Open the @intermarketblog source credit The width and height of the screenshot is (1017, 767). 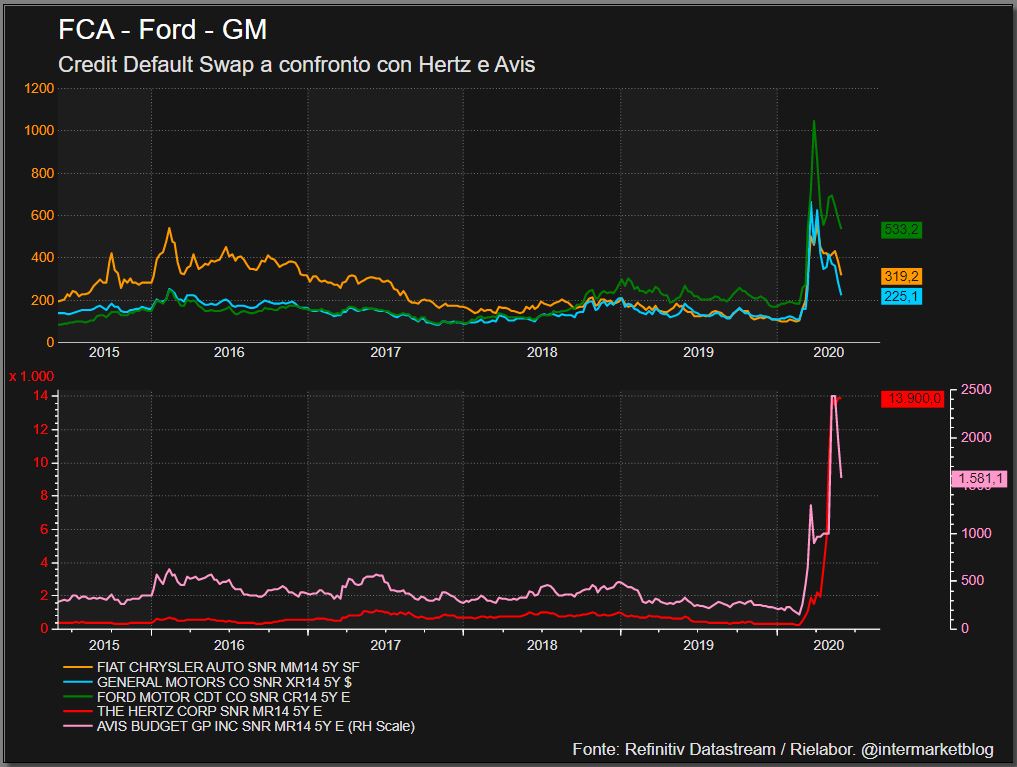click(x=927, y=749)
